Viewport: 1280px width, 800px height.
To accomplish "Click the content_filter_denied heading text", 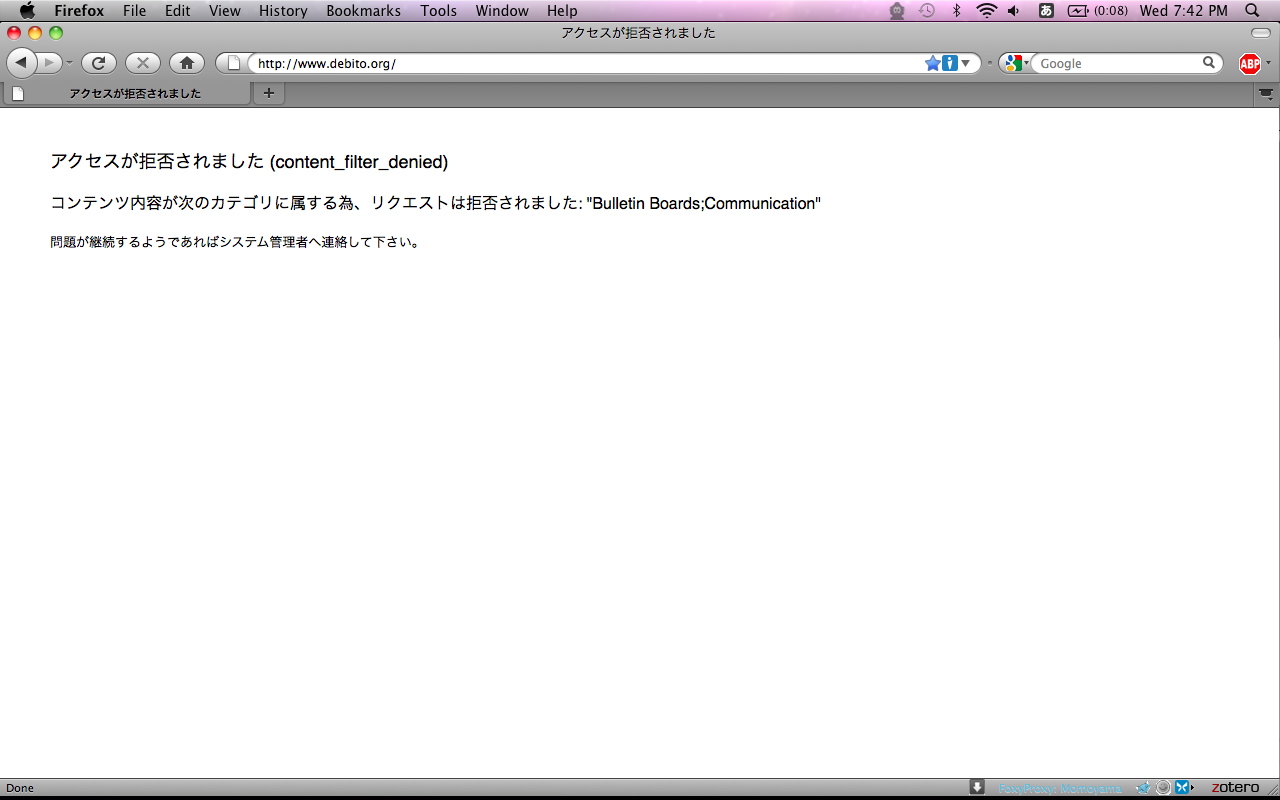I will pyautogui.click(x=359, y=162).
